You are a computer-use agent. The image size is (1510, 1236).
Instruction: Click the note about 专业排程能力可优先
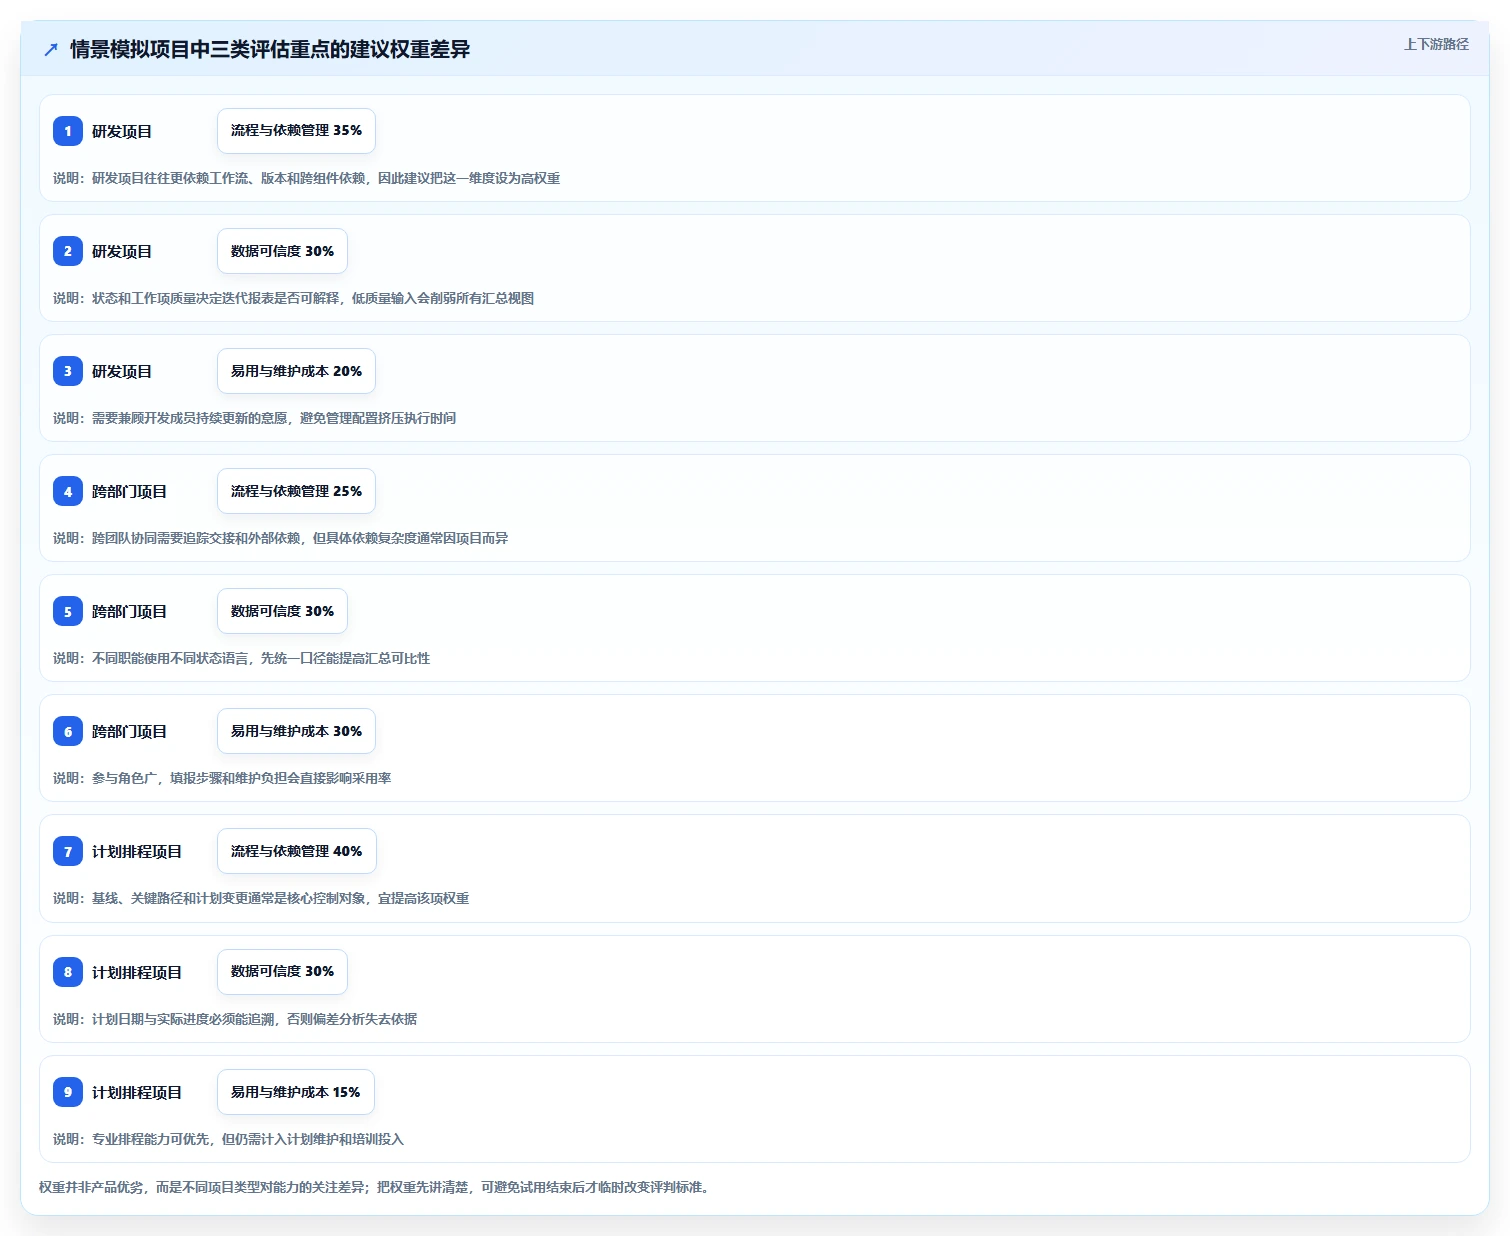tap(228, 1139)
